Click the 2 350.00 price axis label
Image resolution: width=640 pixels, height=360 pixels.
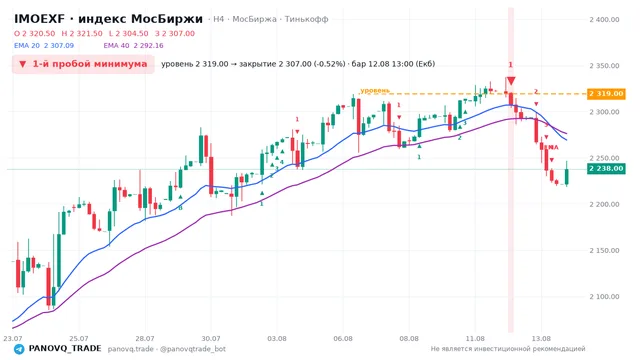point(604,66)
